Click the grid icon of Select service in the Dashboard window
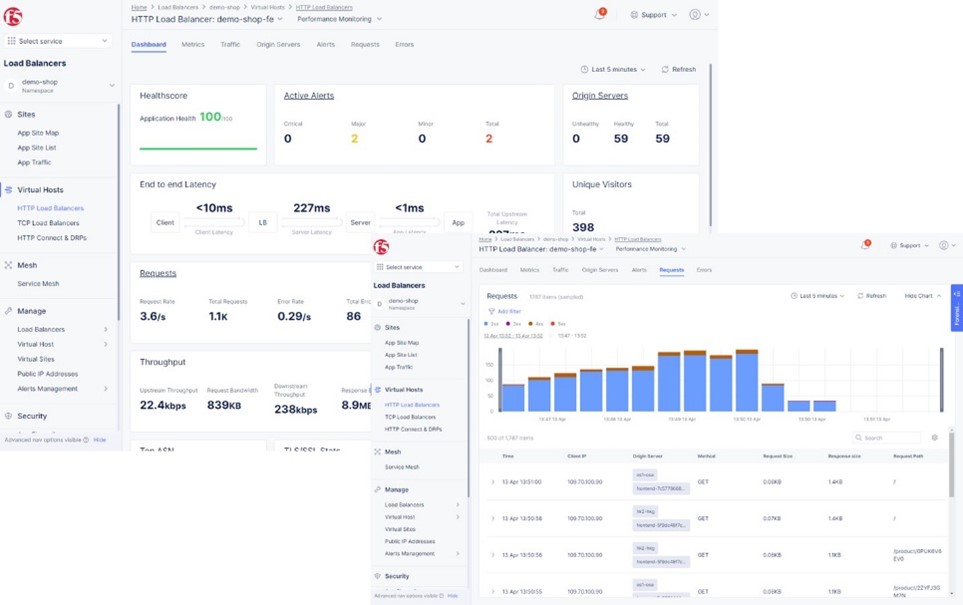Image resolution: width=963 pixels, height=605 pixels. pyautogui.click(x=11, y=41)
